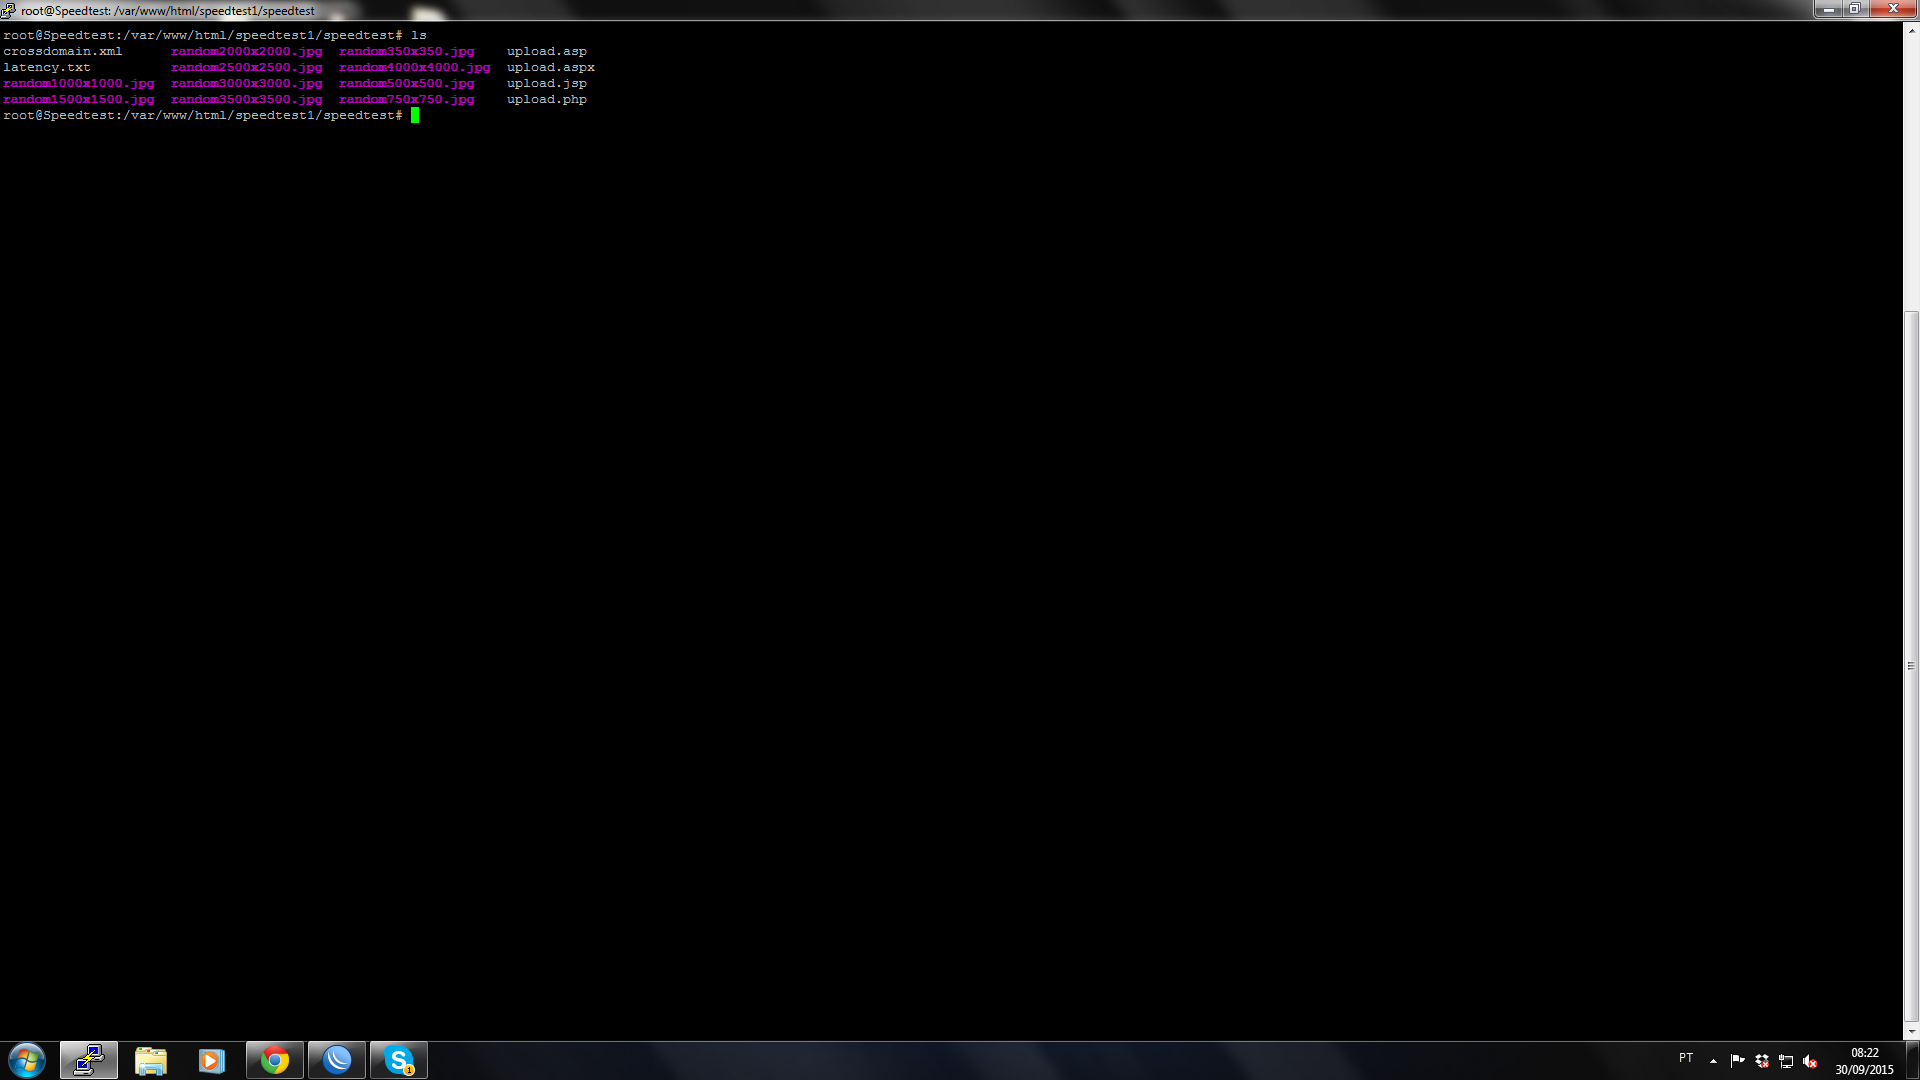
Task: Open Skype from the taskbar
Action: click(399, 1060)
